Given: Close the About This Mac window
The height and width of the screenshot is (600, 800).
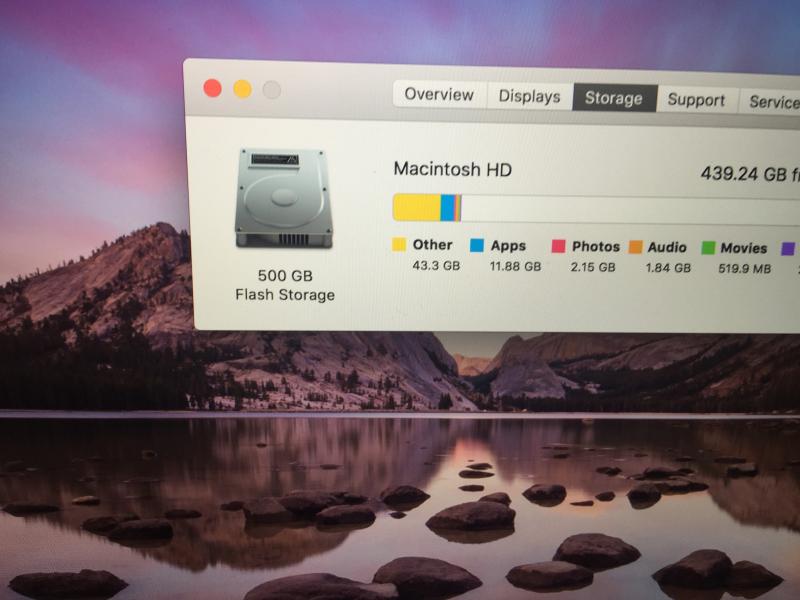Looking at the screenshot, I should [212, 88].
